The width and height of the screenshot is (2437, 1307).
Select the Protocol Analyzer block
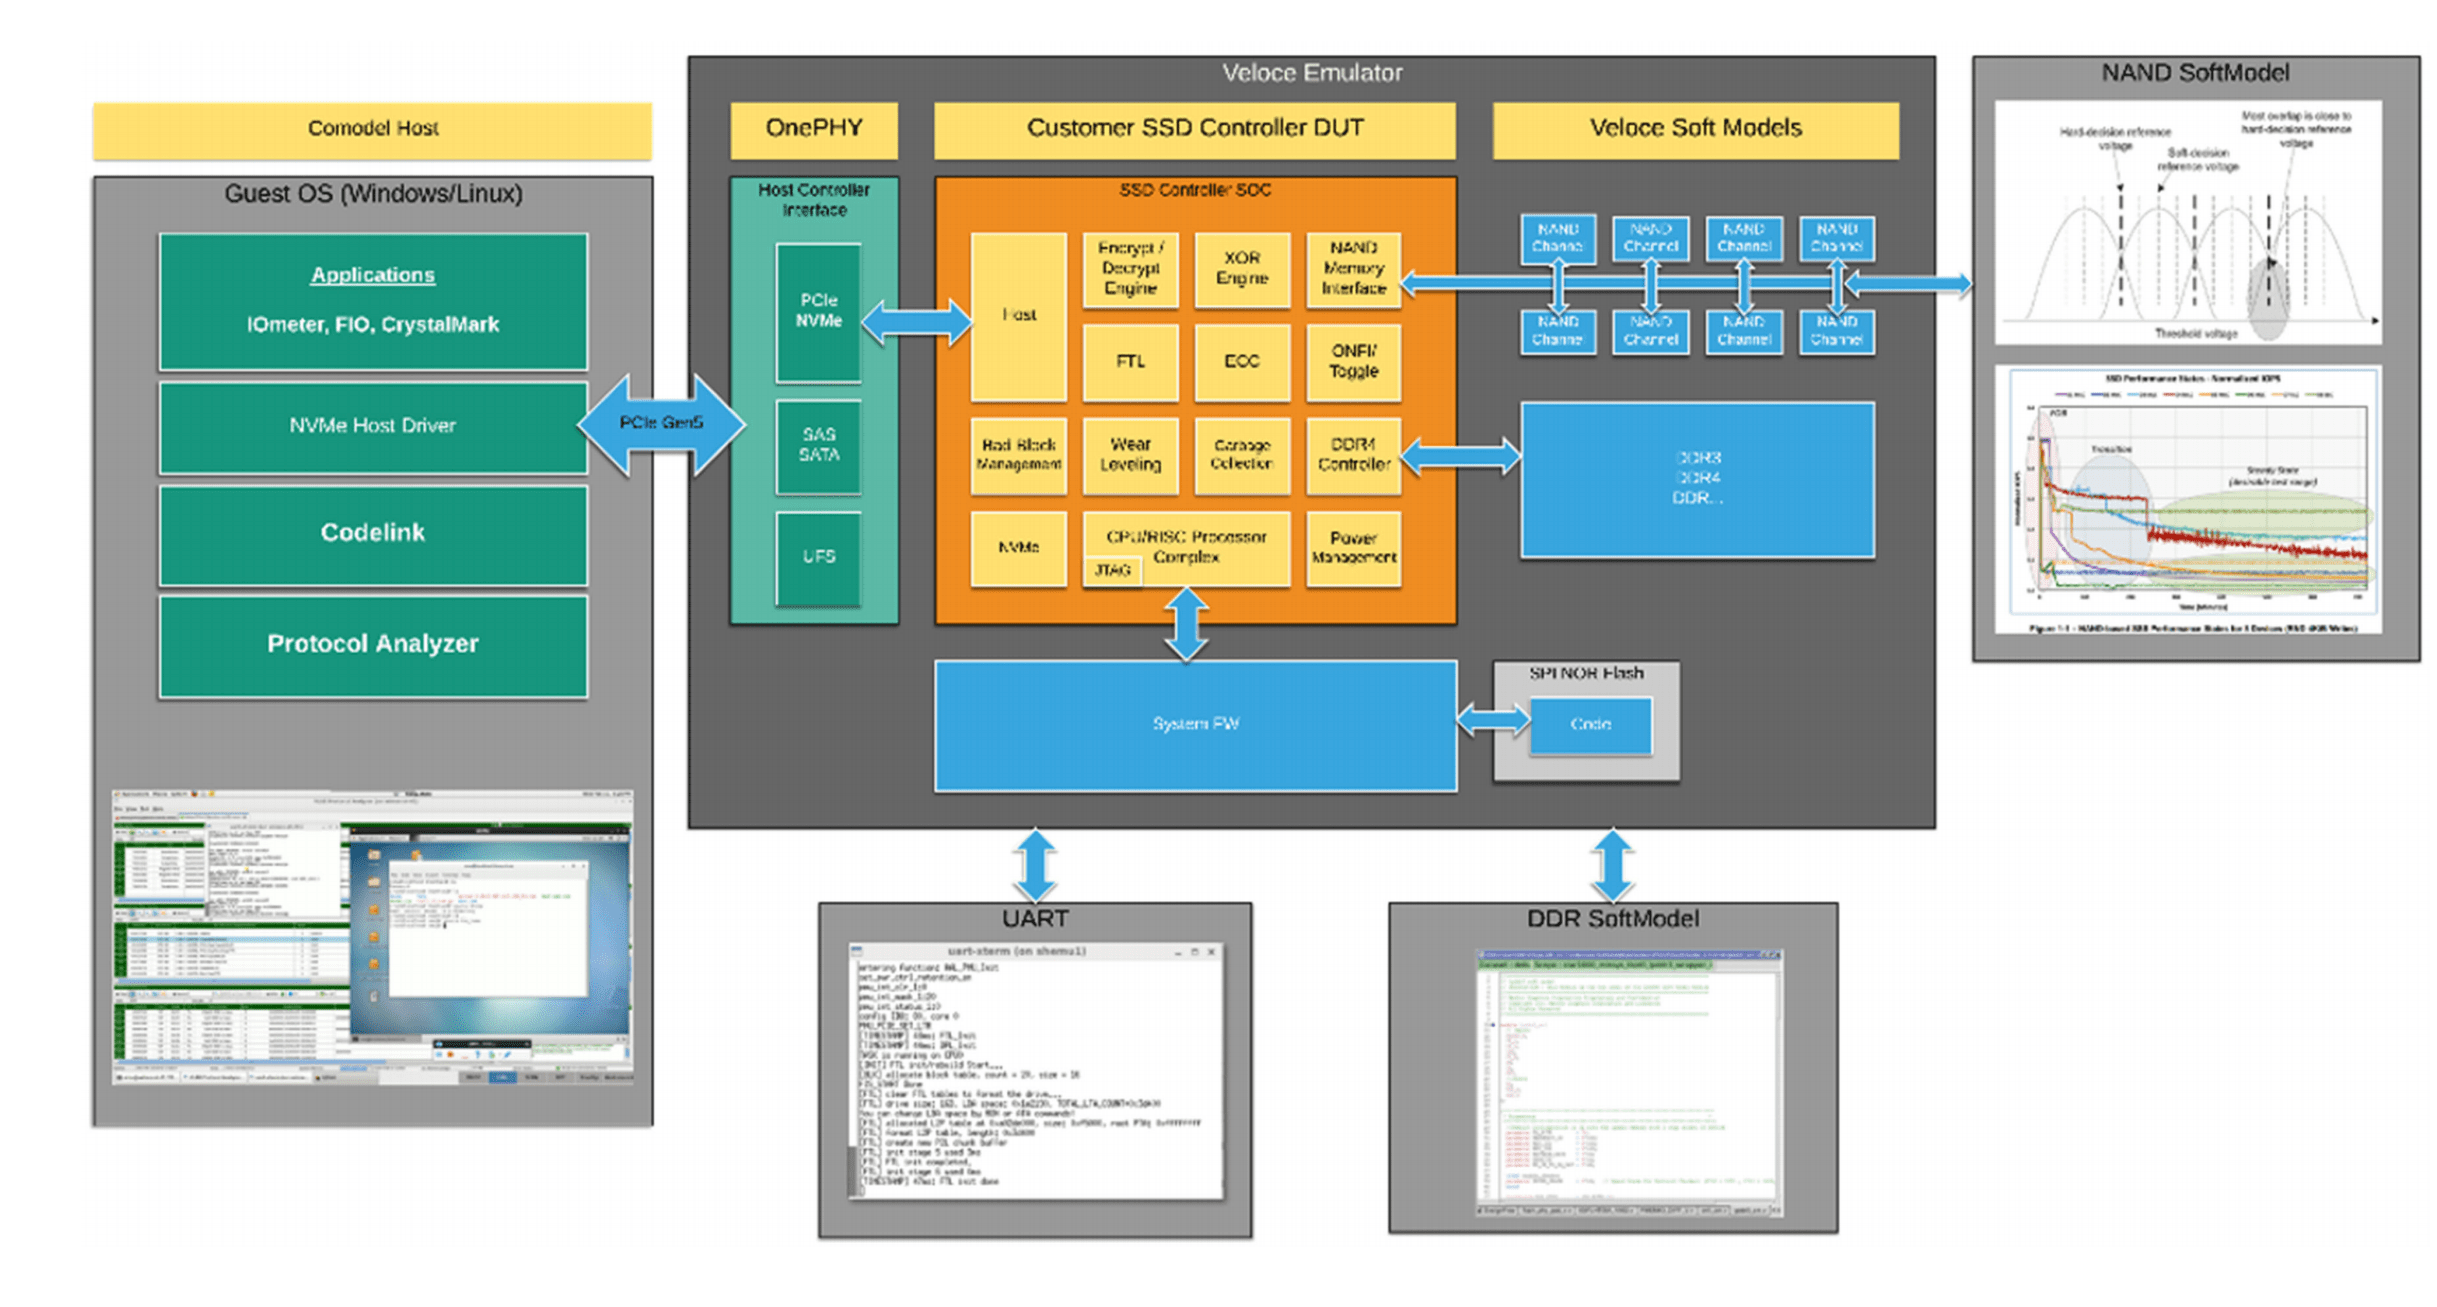coord(372,645)
